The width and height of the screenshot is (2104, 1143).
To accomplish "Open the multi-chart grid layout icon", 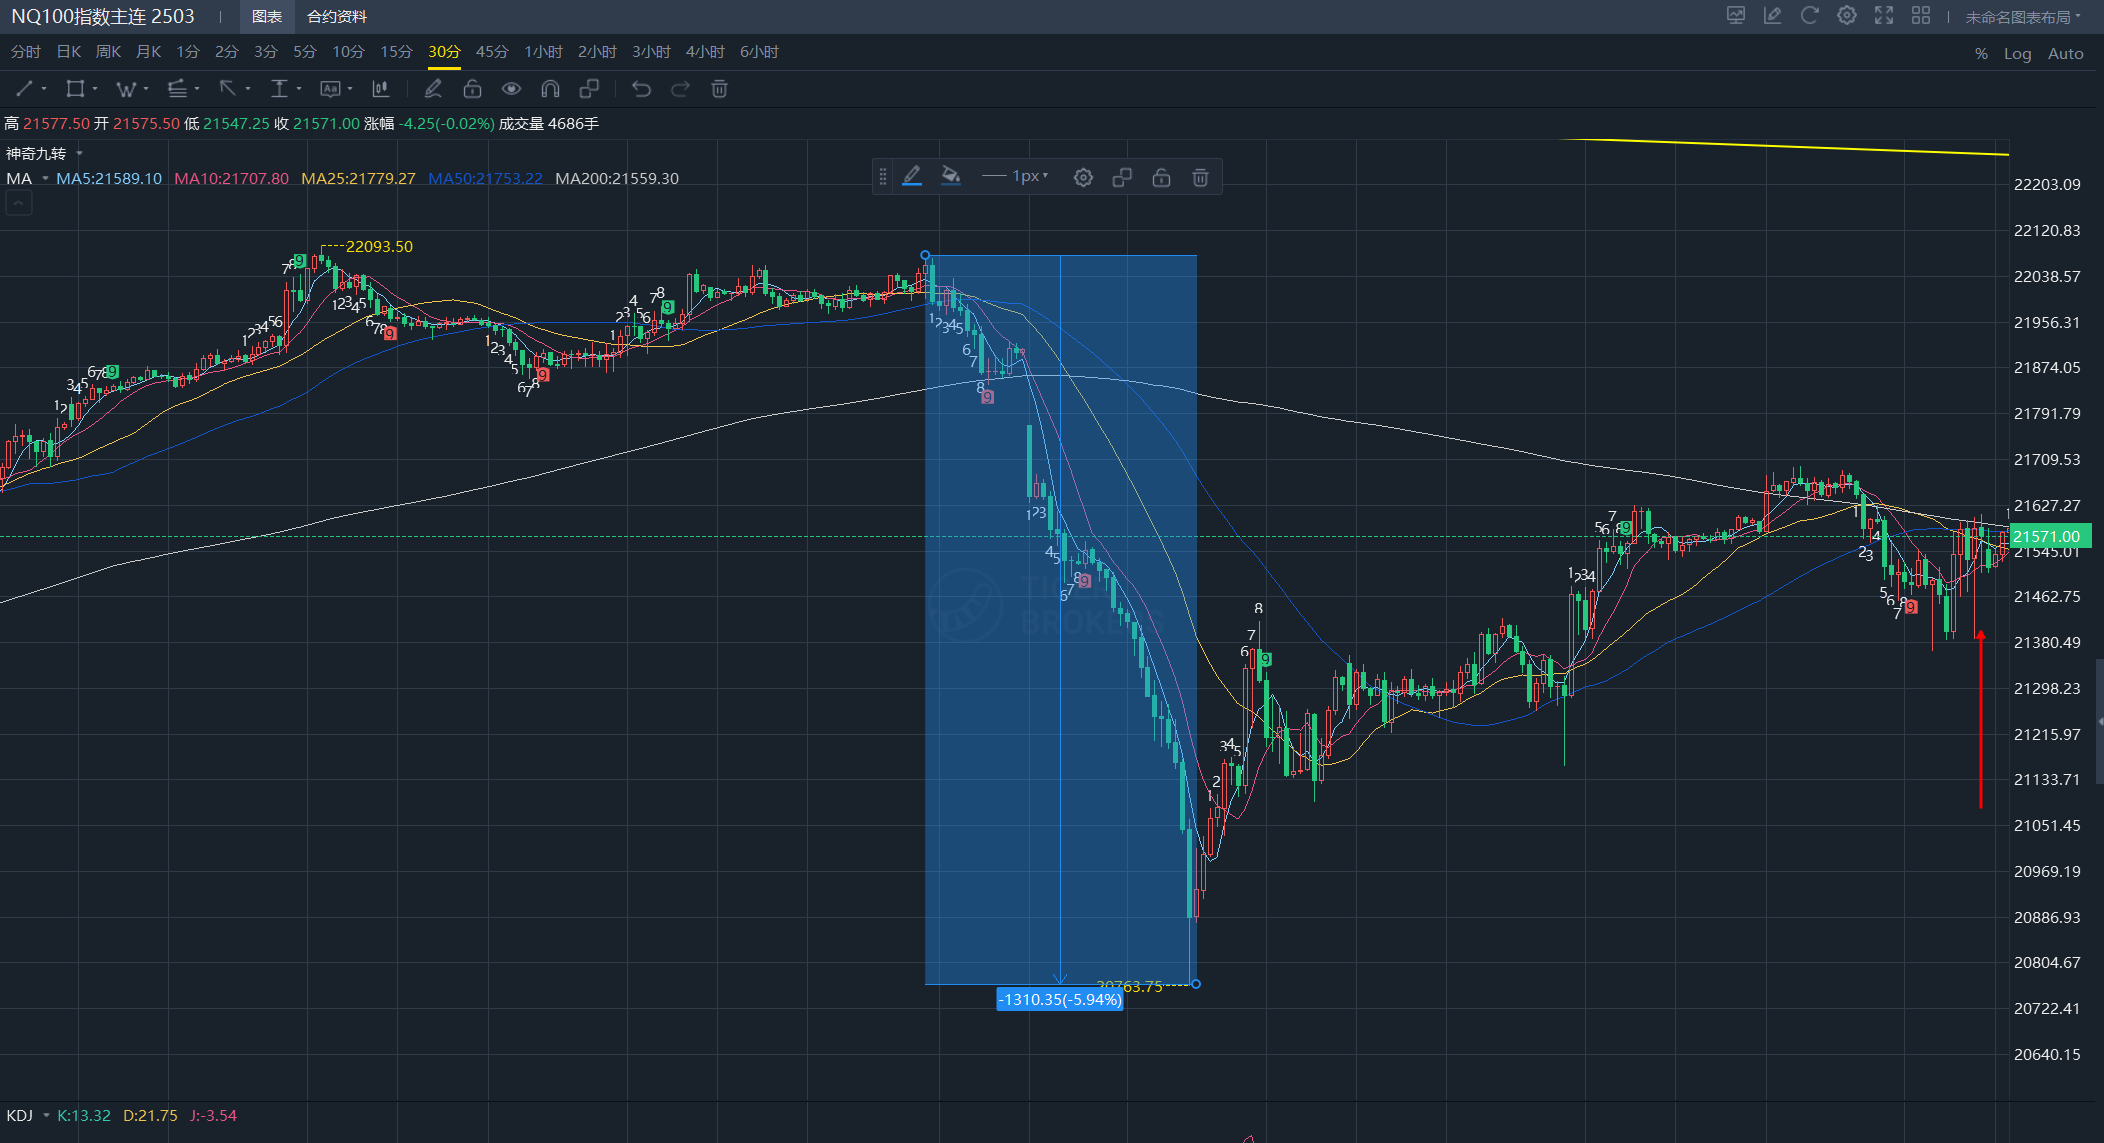I will click(x=1921, y=15).
